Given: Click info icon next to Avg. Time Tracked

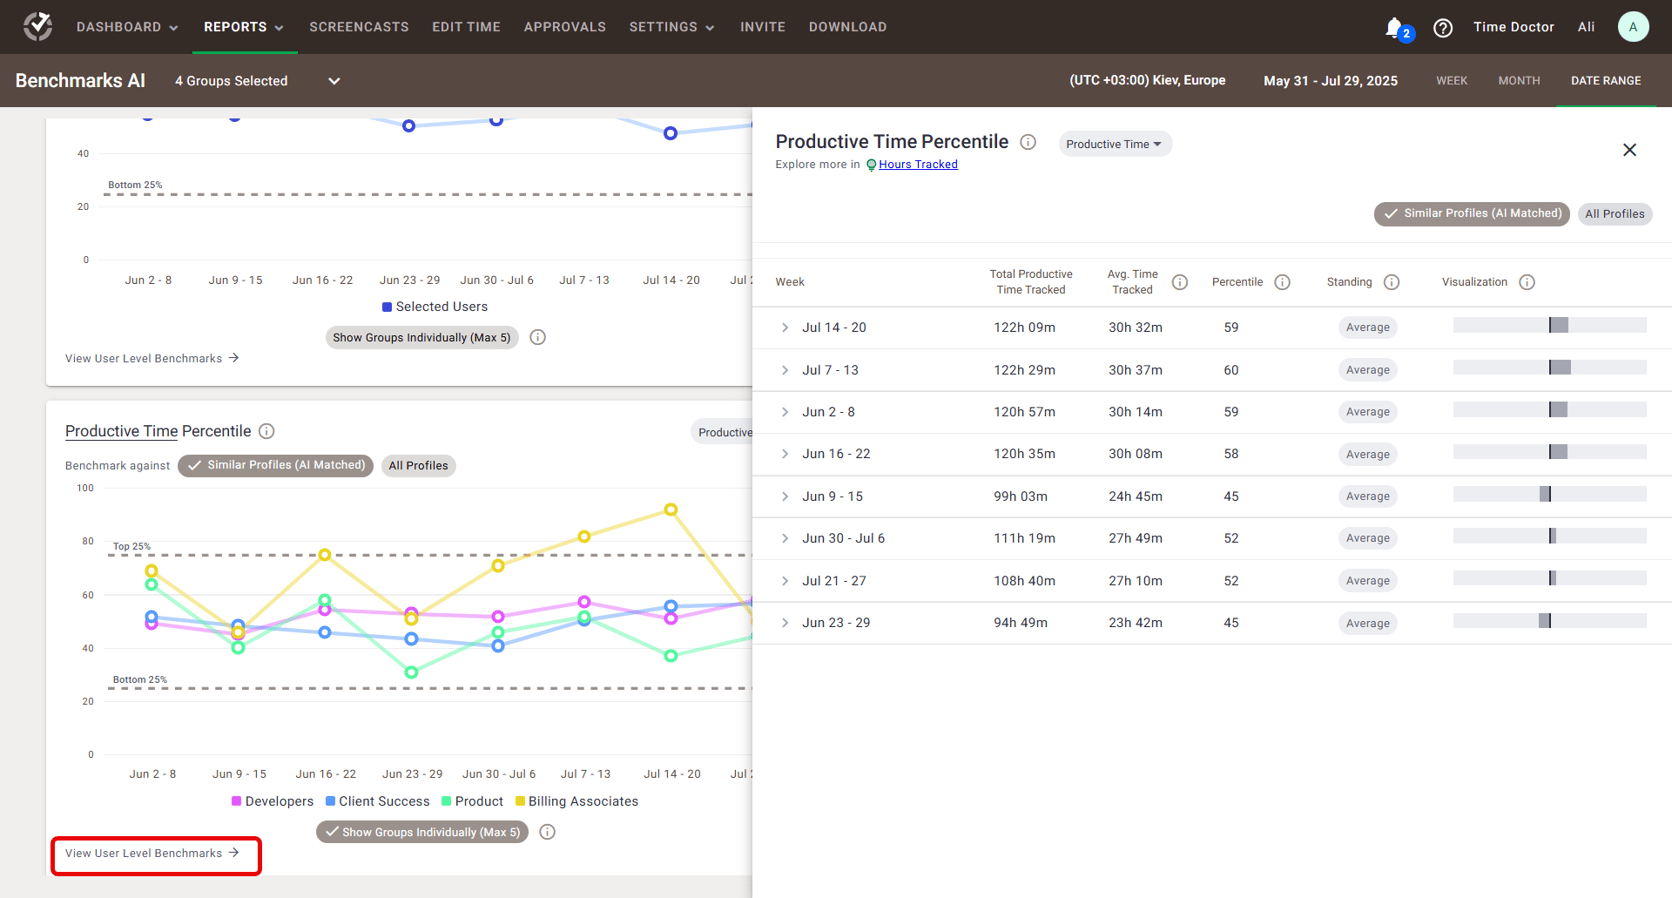Looking at the screenshot, I should tap(1180, 282).
